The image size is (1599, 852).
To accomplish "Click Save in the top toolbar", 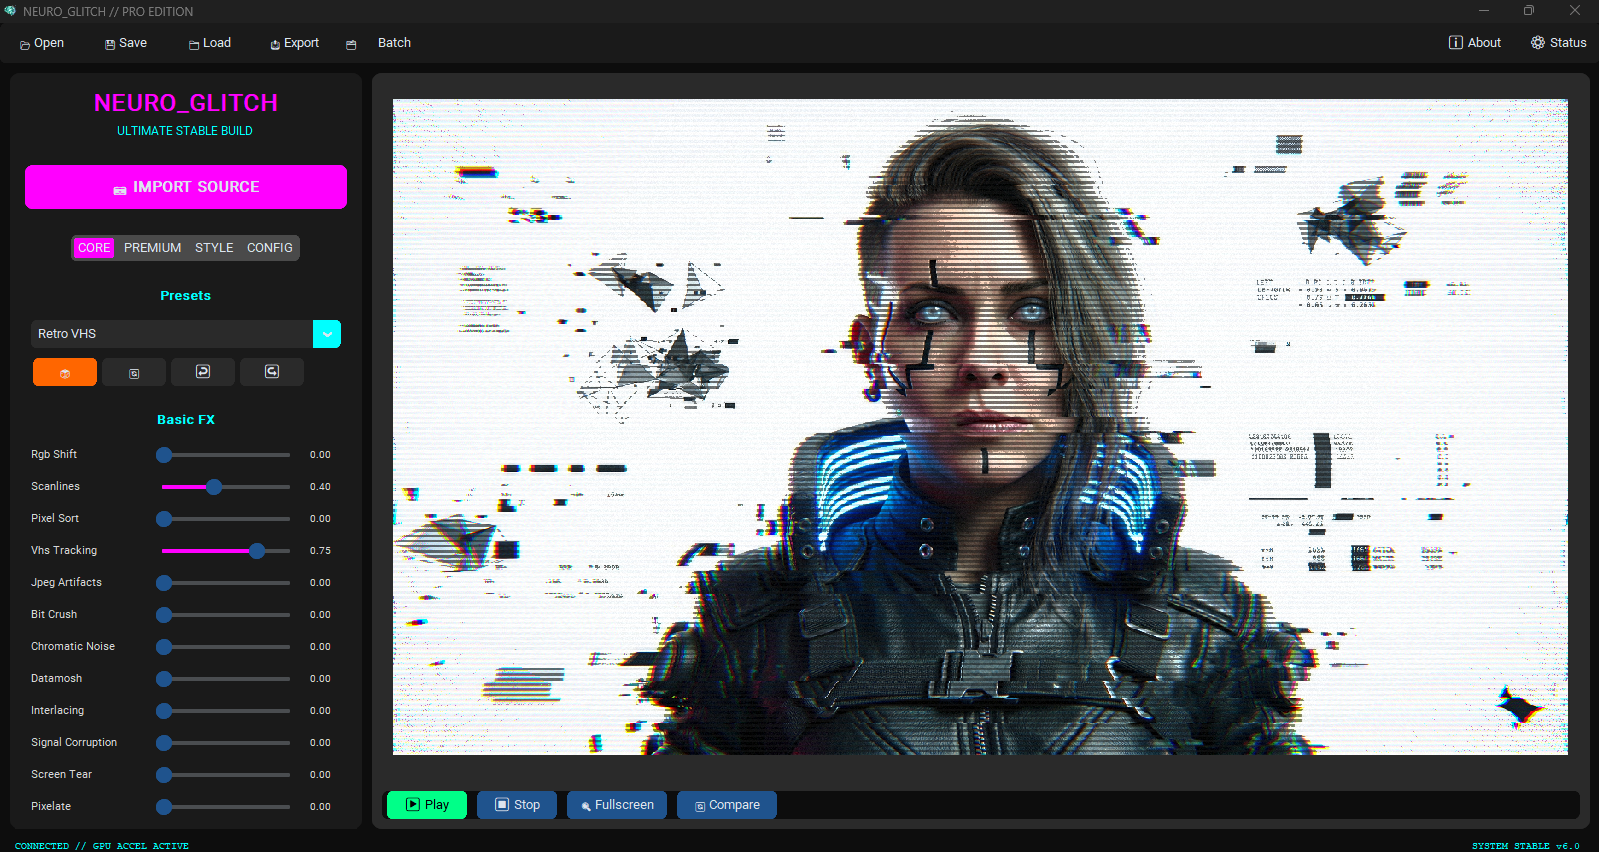I will click(x=126, y=43).
